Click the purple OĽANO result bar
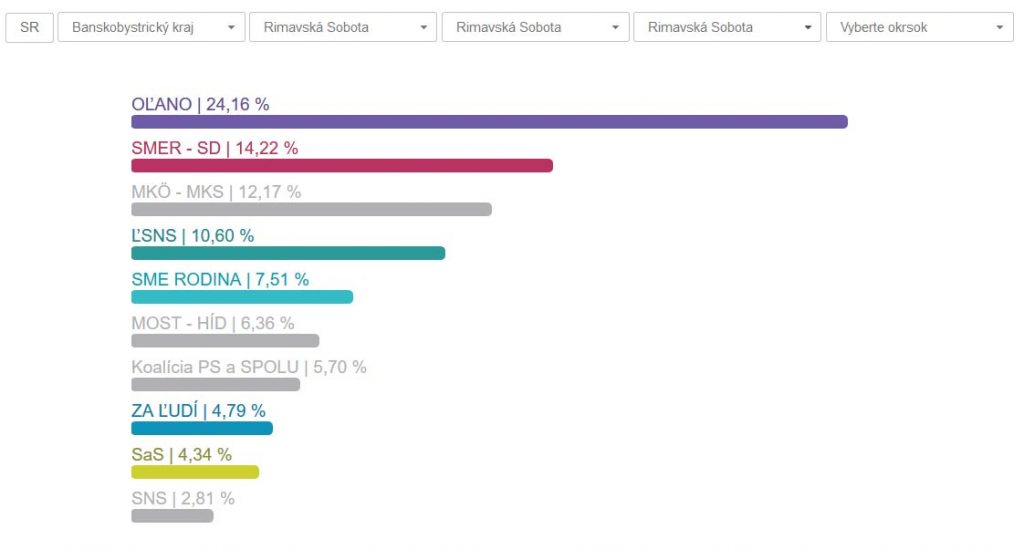Image resolution: width=1024 pixels, height=550 pixels. click(489, 122)
